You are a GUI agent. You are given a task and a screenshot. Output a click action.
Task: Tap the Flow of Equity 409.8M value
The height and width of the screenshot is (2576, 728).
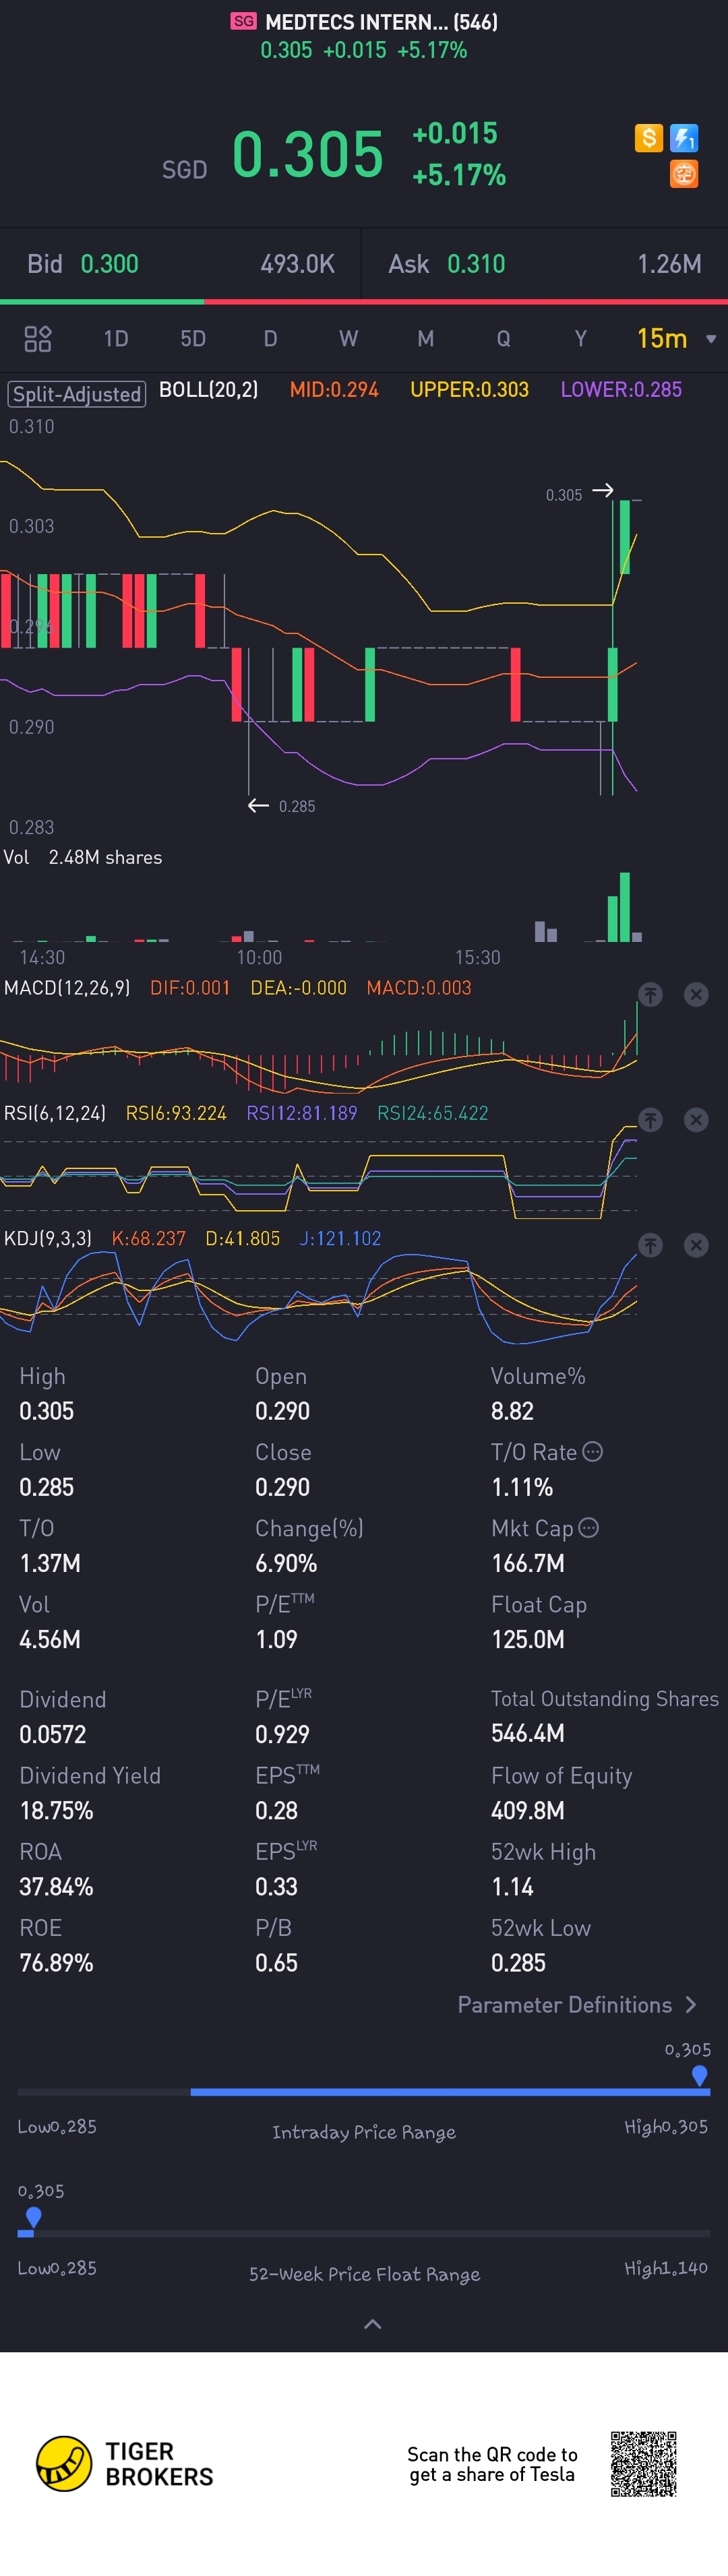(528, 1811)
